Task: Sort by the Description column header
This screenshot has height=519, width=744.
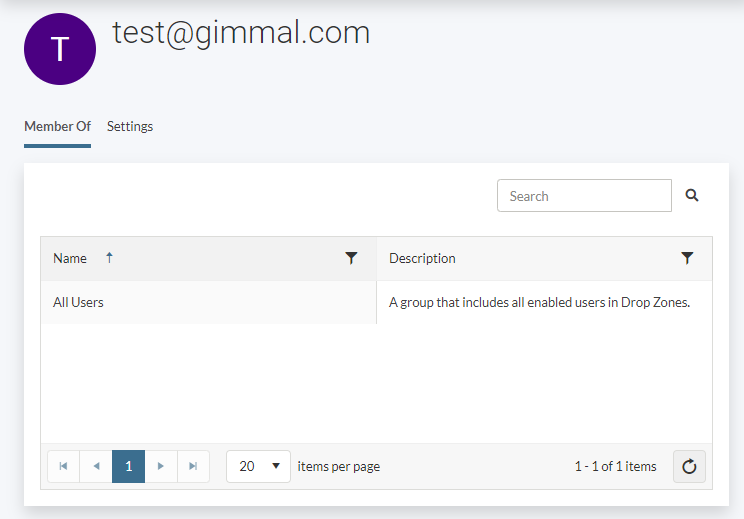Action: click(422, 258)
